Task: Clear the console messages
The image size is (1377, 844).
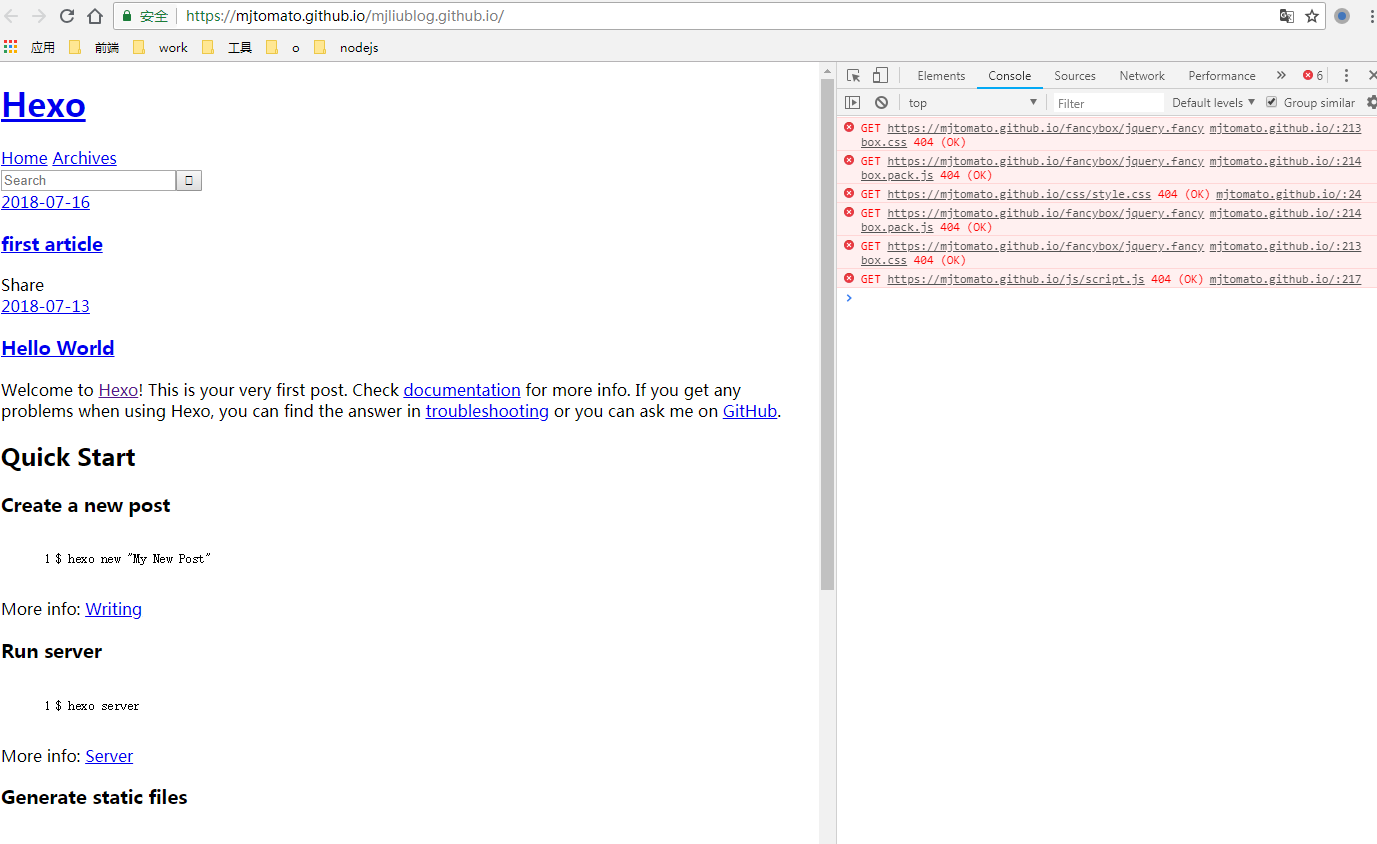Action: coord(880,102)
